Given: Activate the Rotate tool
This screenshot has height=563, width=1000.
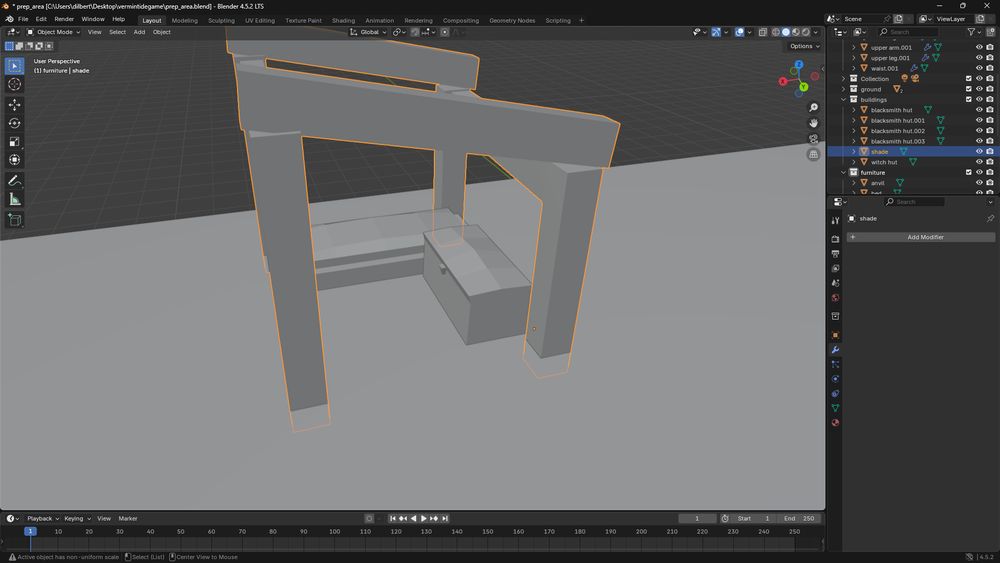Looking at the screenshot, I should (14, 123).
